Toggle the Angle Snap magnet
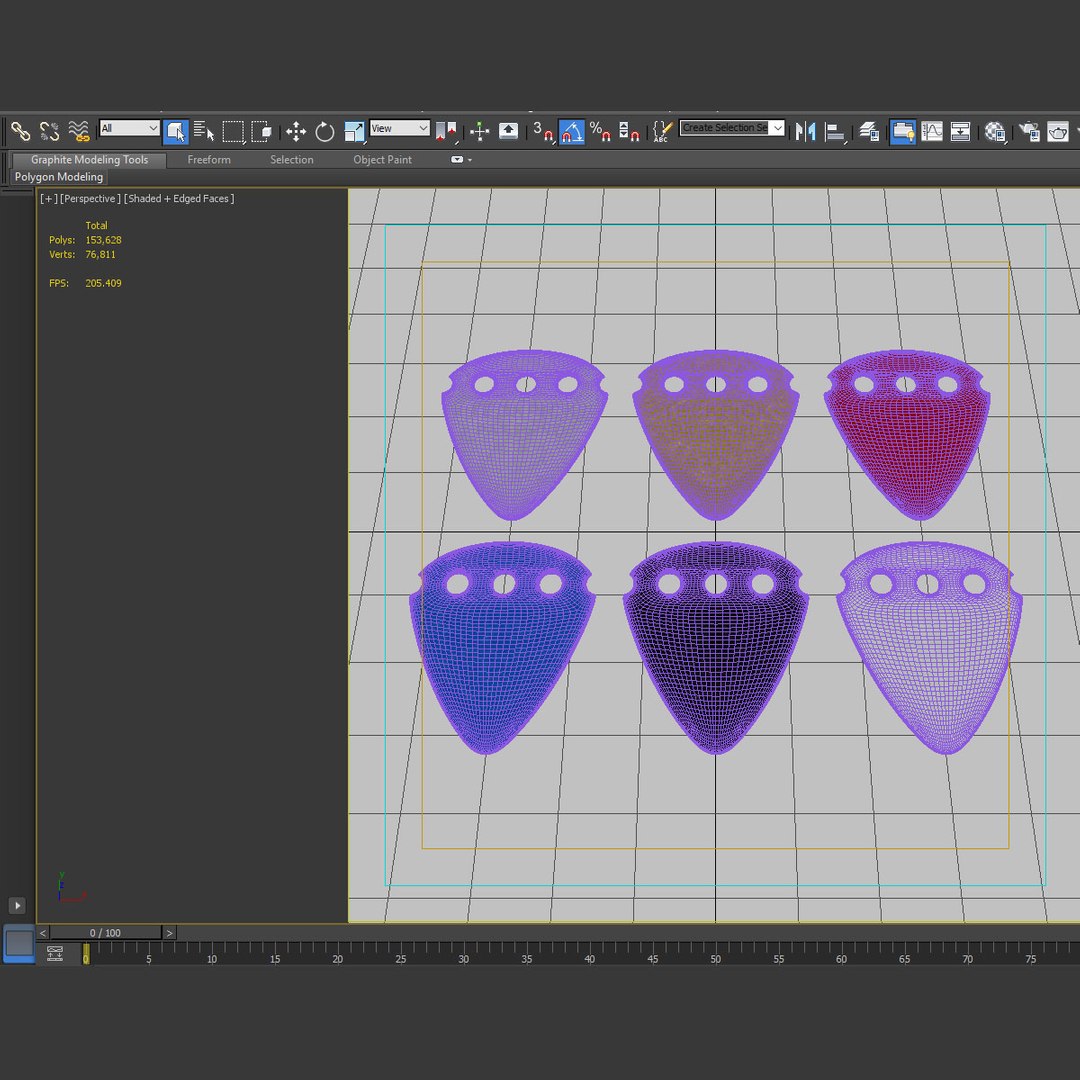 tap(572, 131)
